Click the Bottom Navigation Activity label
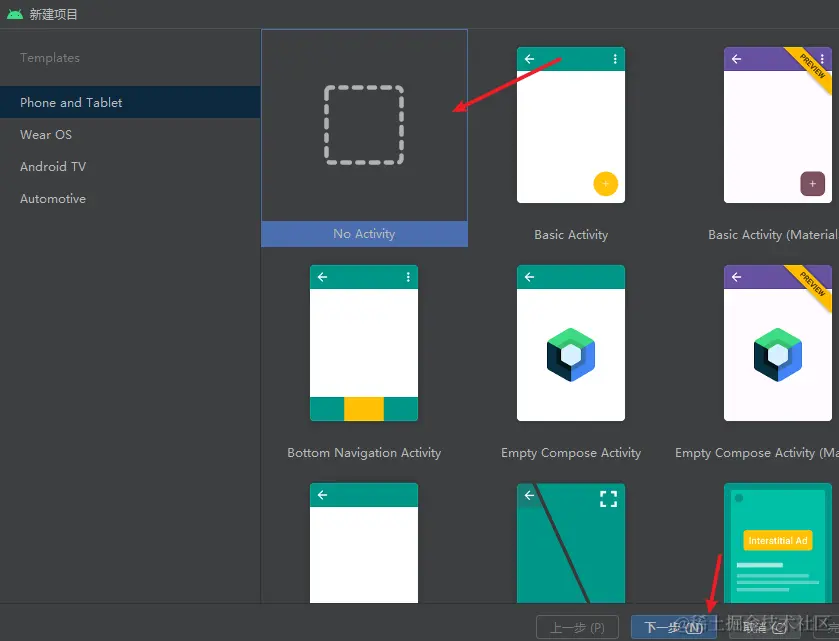The height and width of the screenshot is (641, 839). pyautogui.click(x=364, y=453)
